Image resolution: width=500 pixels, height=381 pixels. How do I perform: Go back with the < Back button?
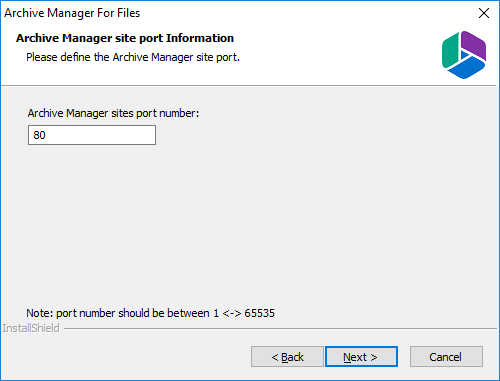pos(287,357)
